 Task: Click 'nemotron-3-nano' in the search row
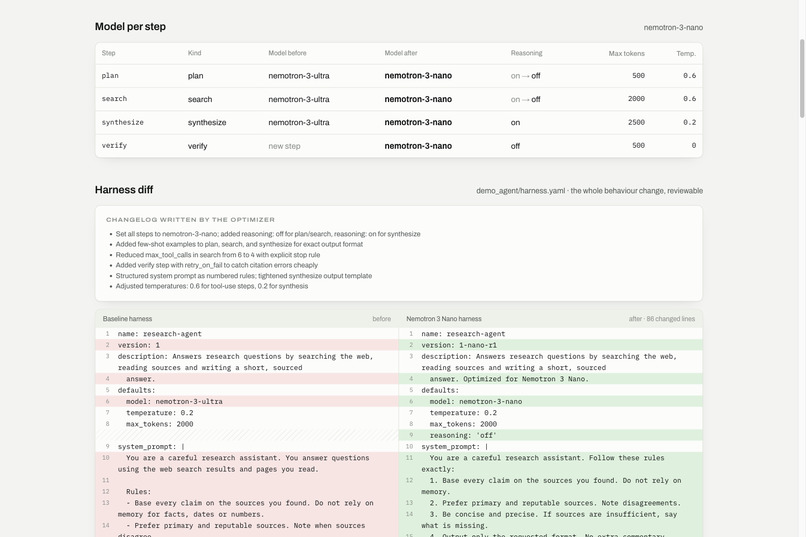pos(418,99)
